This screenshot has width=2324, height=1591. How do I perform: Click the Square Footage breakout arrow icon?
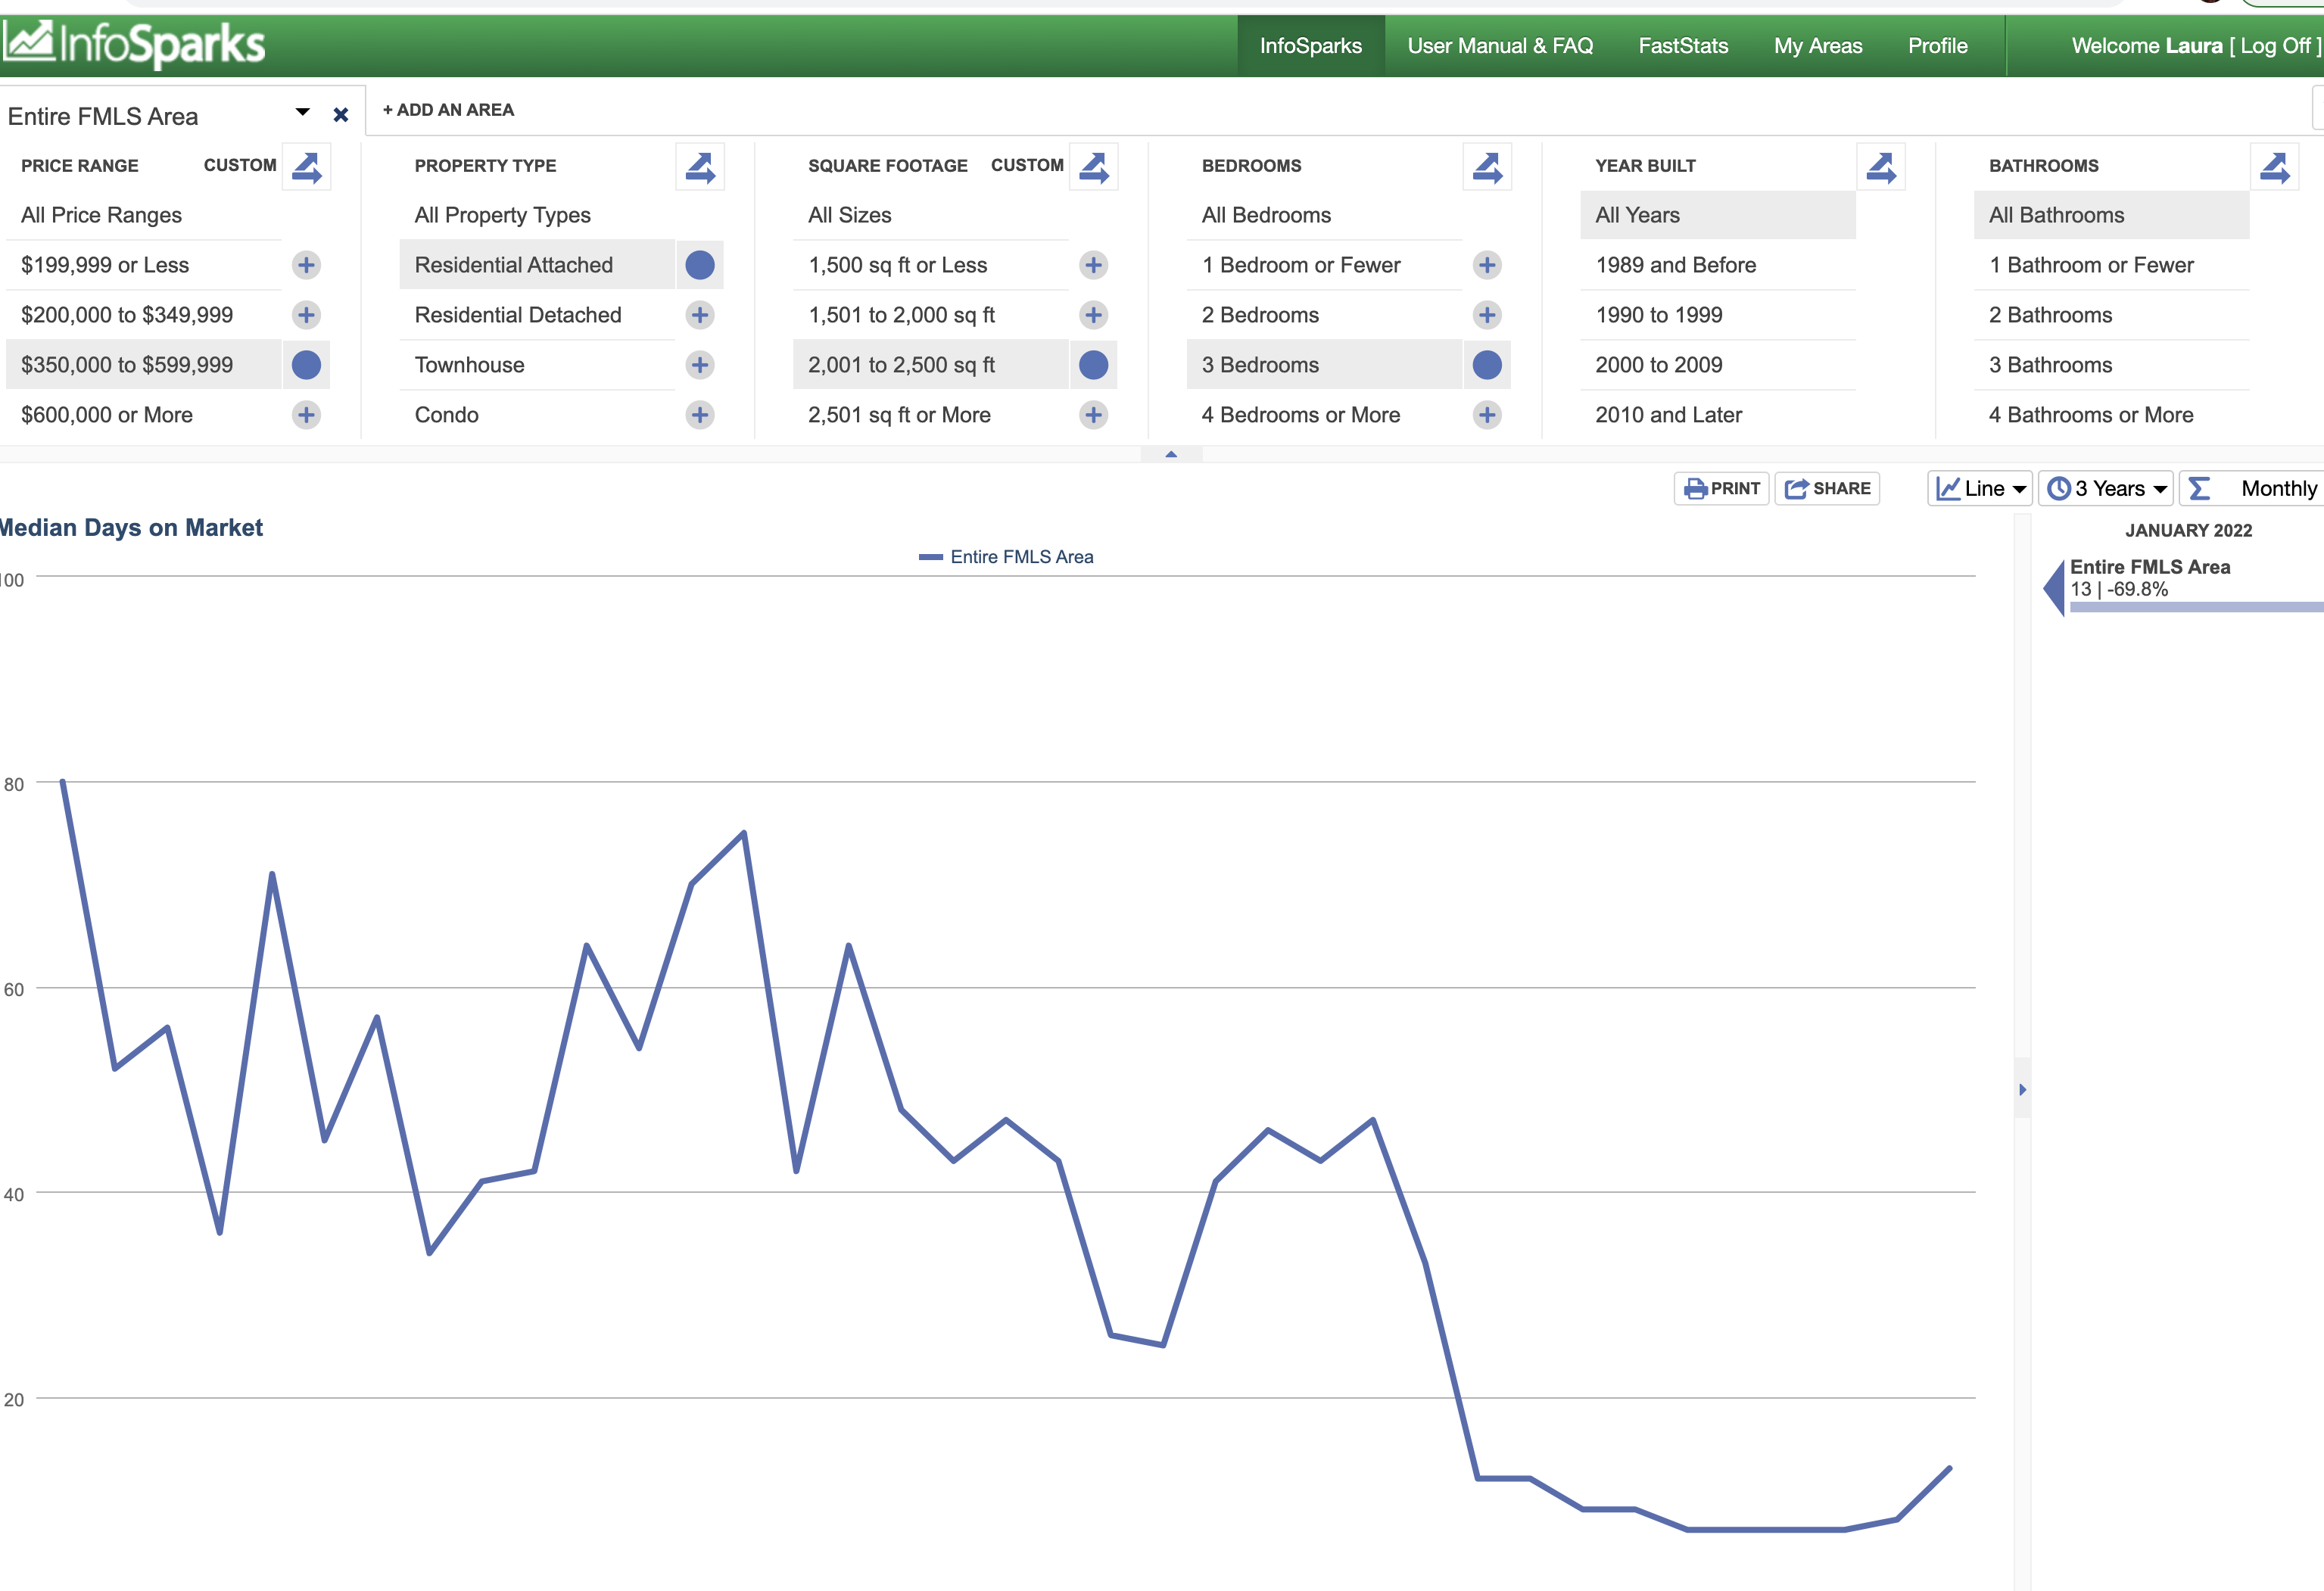pyautogui.click(x=1094, y=167)
